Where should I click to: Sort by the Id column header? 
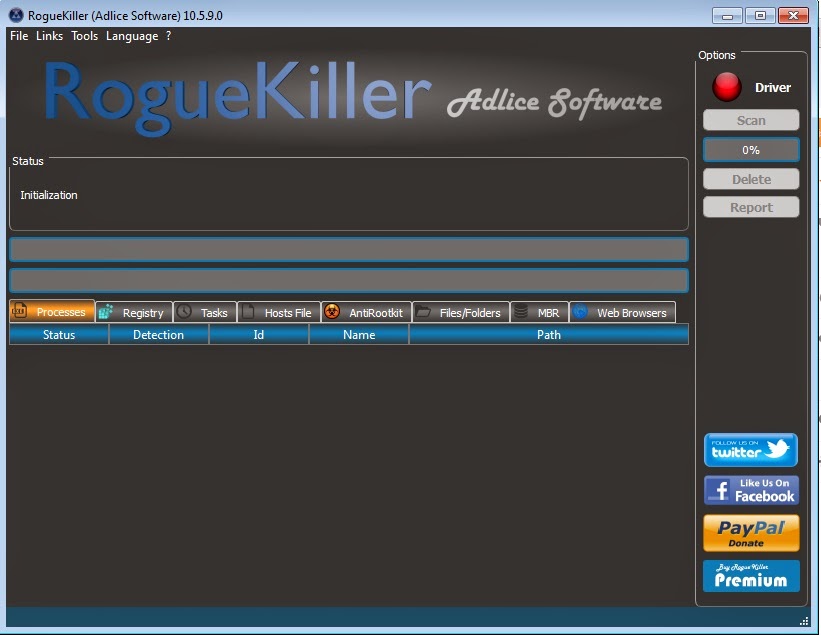coord(259,335)
